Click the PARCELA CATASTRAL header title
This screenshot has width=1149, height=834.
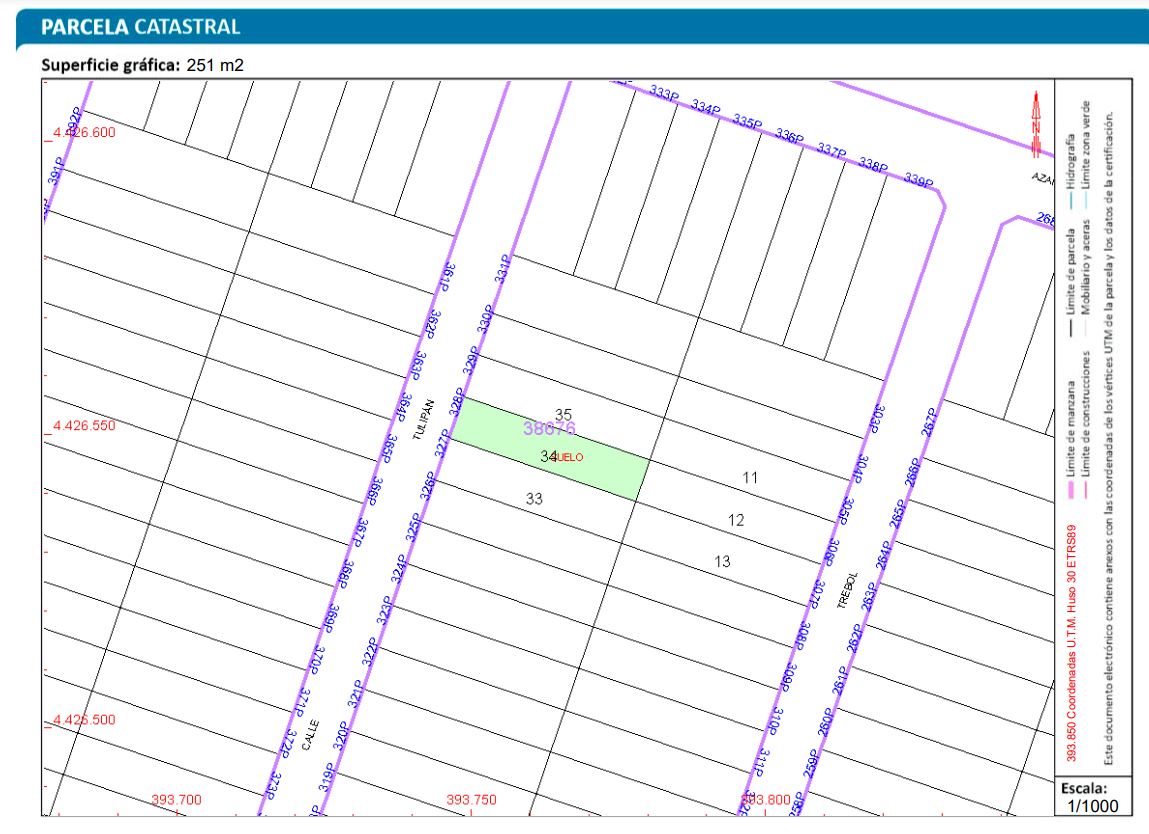coord(140,27)
